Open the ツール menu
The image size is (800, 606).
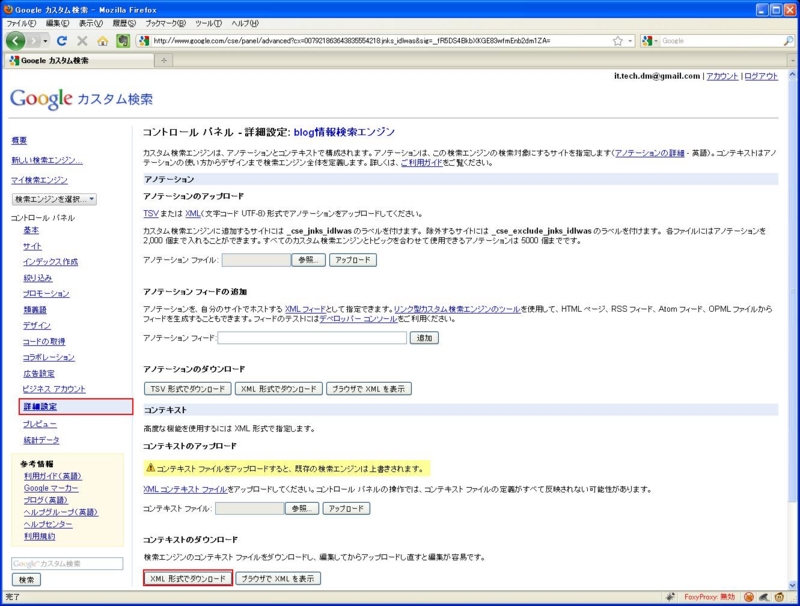coord(208,23)
